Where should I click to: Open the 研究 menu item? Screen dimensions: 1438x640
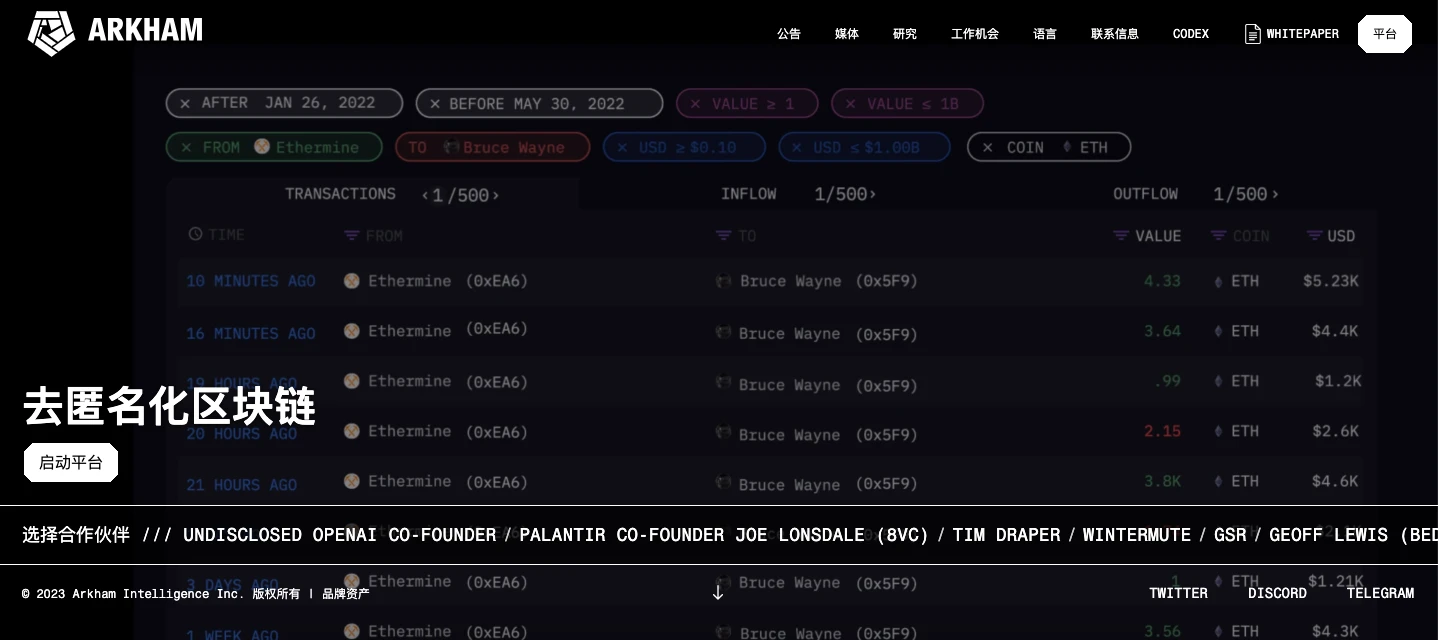tap(904, 34)
